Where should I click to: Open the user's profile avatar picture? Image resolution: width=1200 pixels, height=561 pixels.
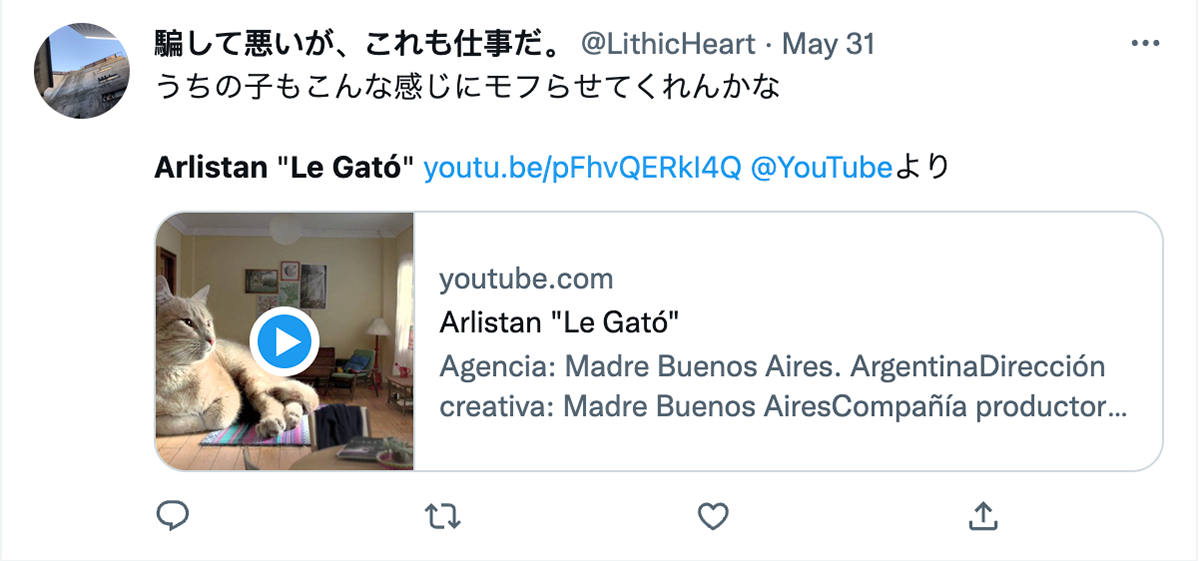(83, 71)
